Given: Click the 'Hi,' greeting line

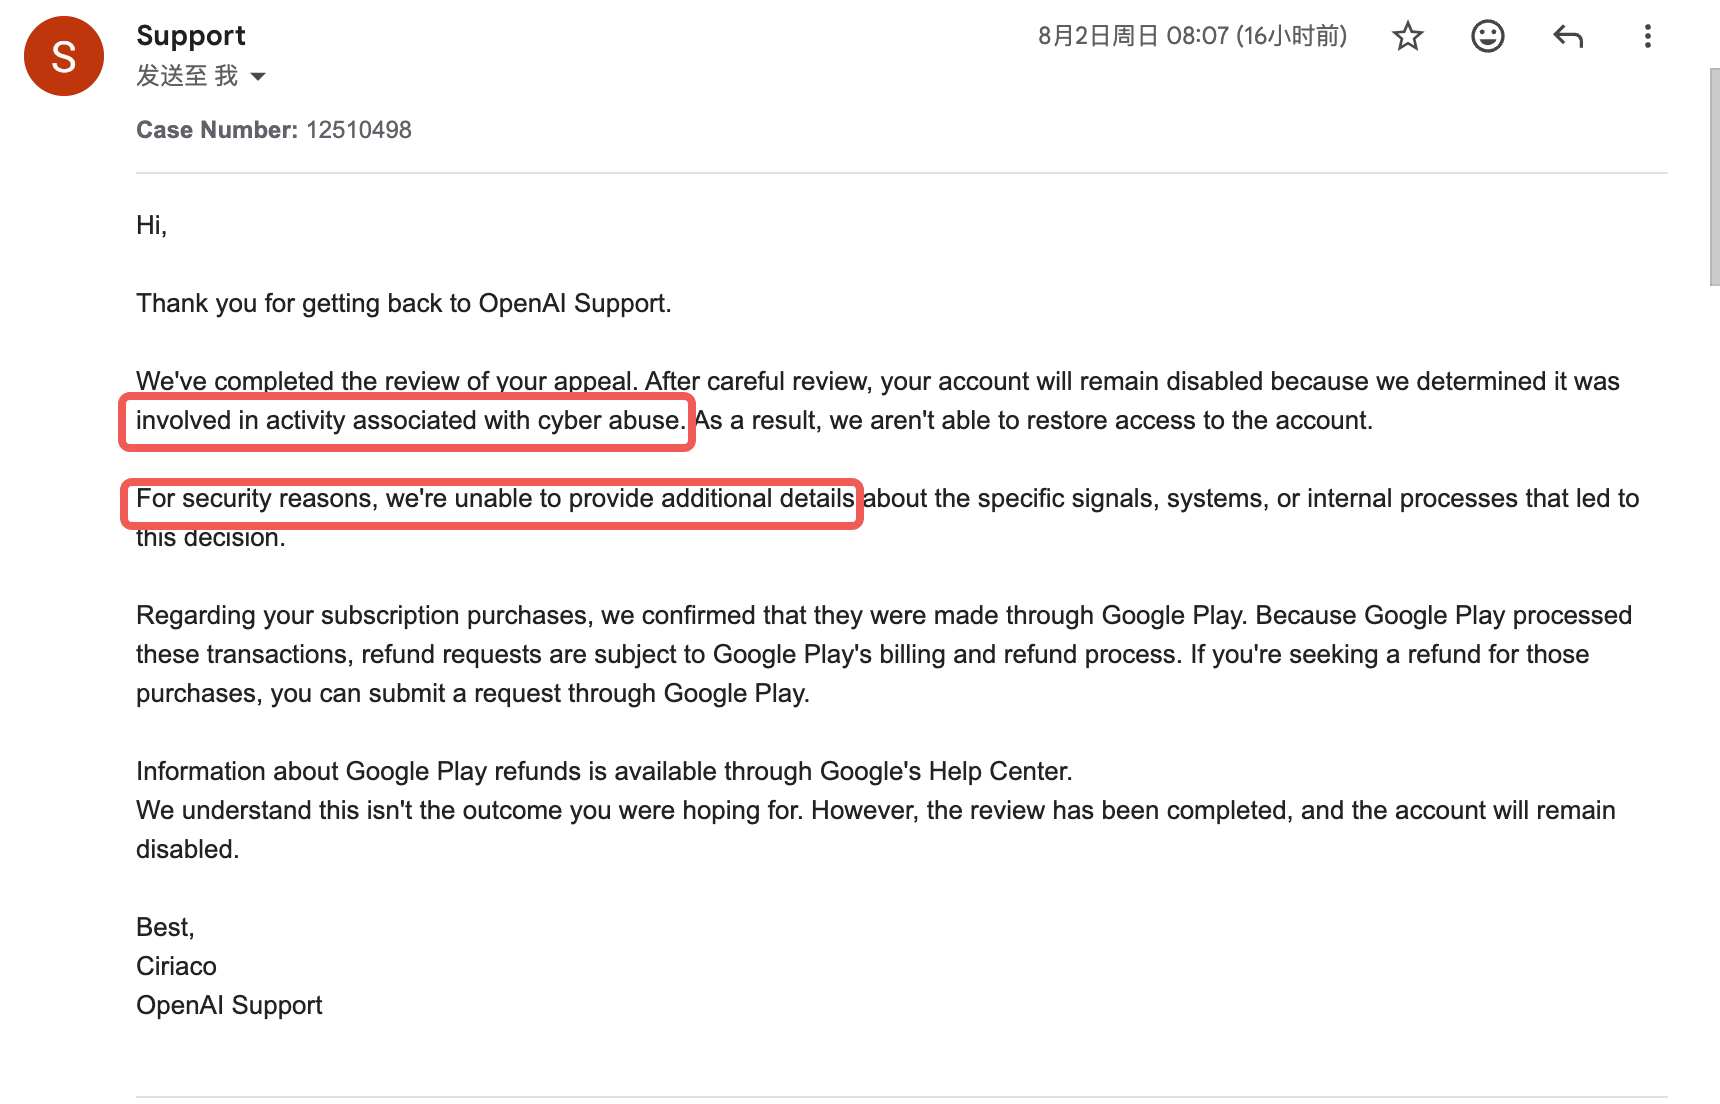Looking at the screenshot, I should pos(151,225).
